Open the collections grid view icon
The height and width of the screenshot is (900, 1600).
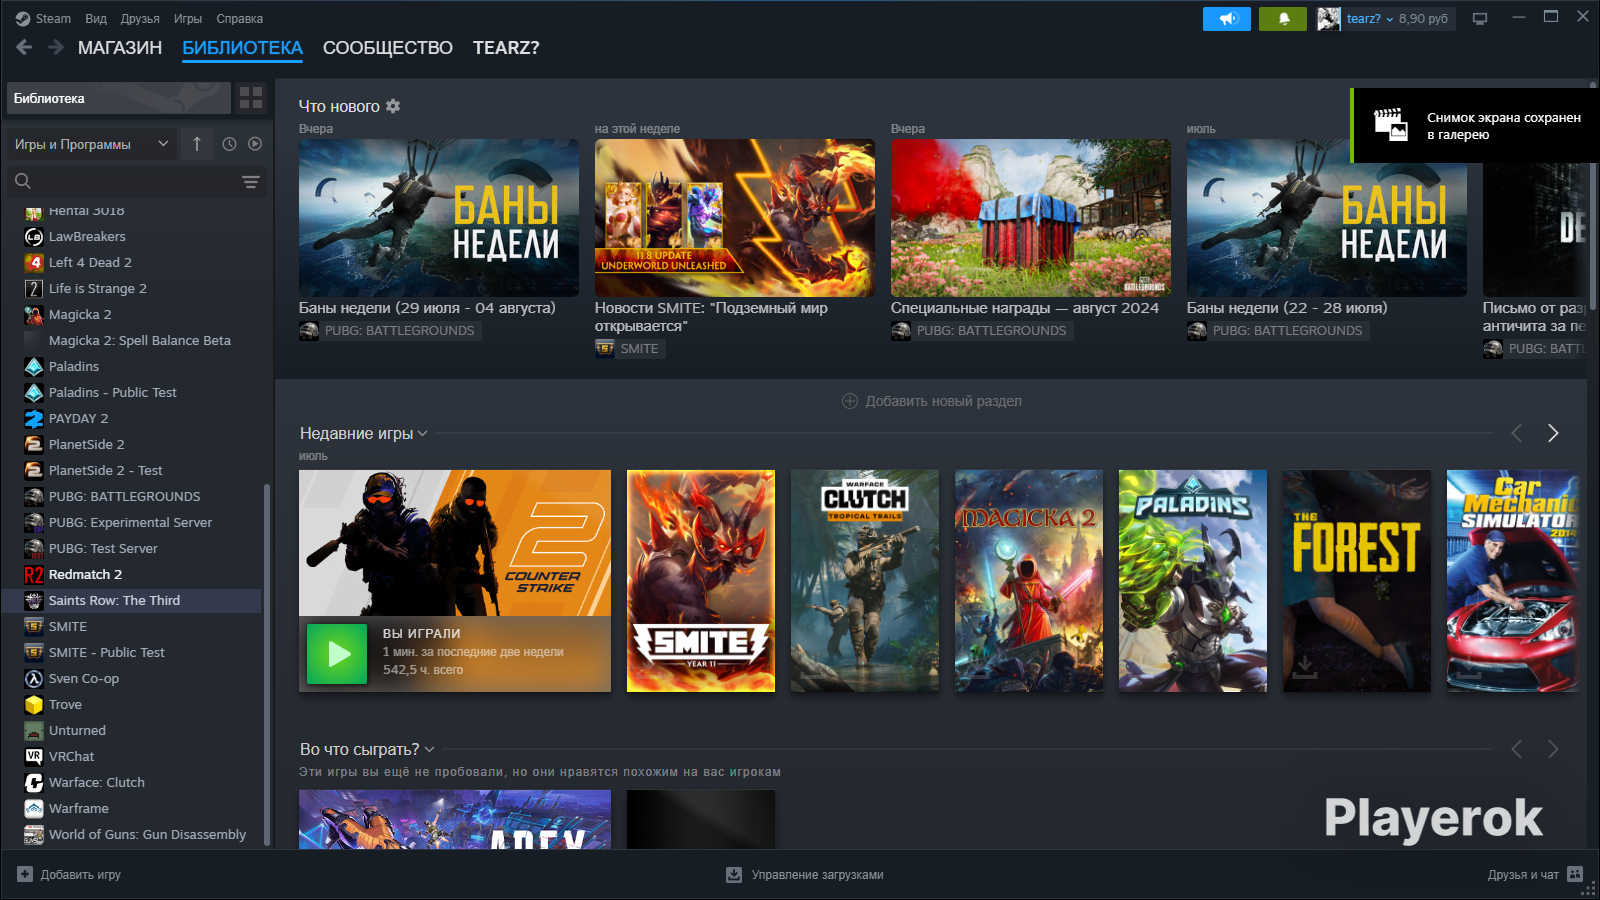(x=251, y=98)
